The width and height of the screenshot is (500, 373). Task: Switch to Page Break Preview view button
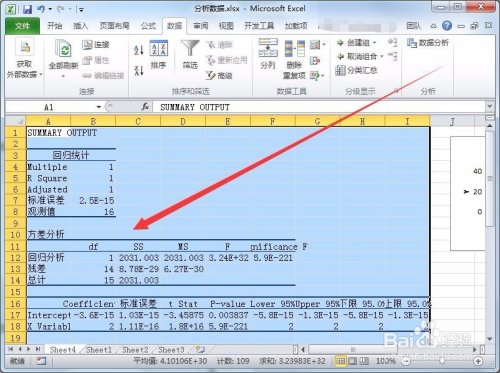click(364, 361)
